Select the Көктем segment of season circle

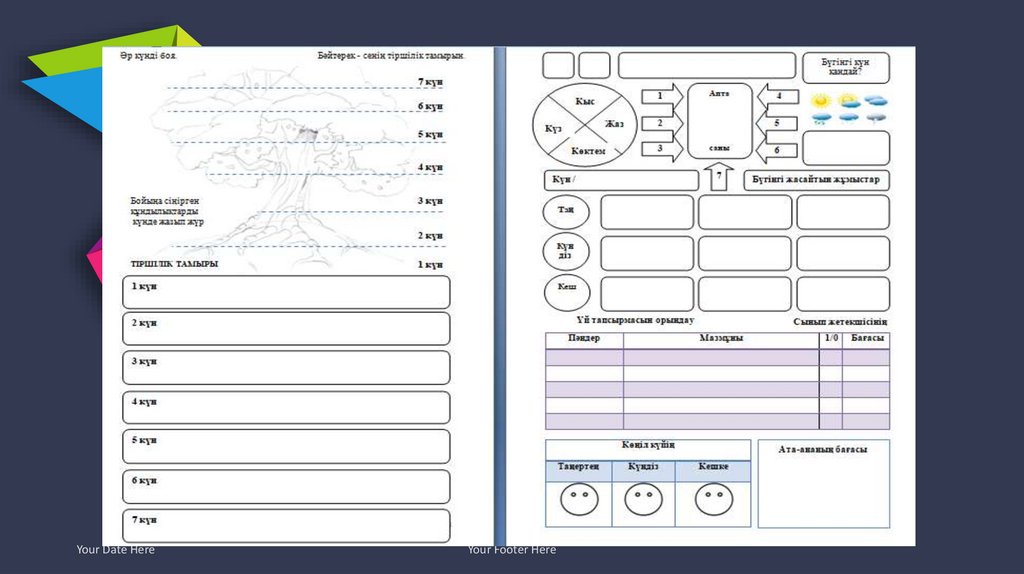point(587,149)
